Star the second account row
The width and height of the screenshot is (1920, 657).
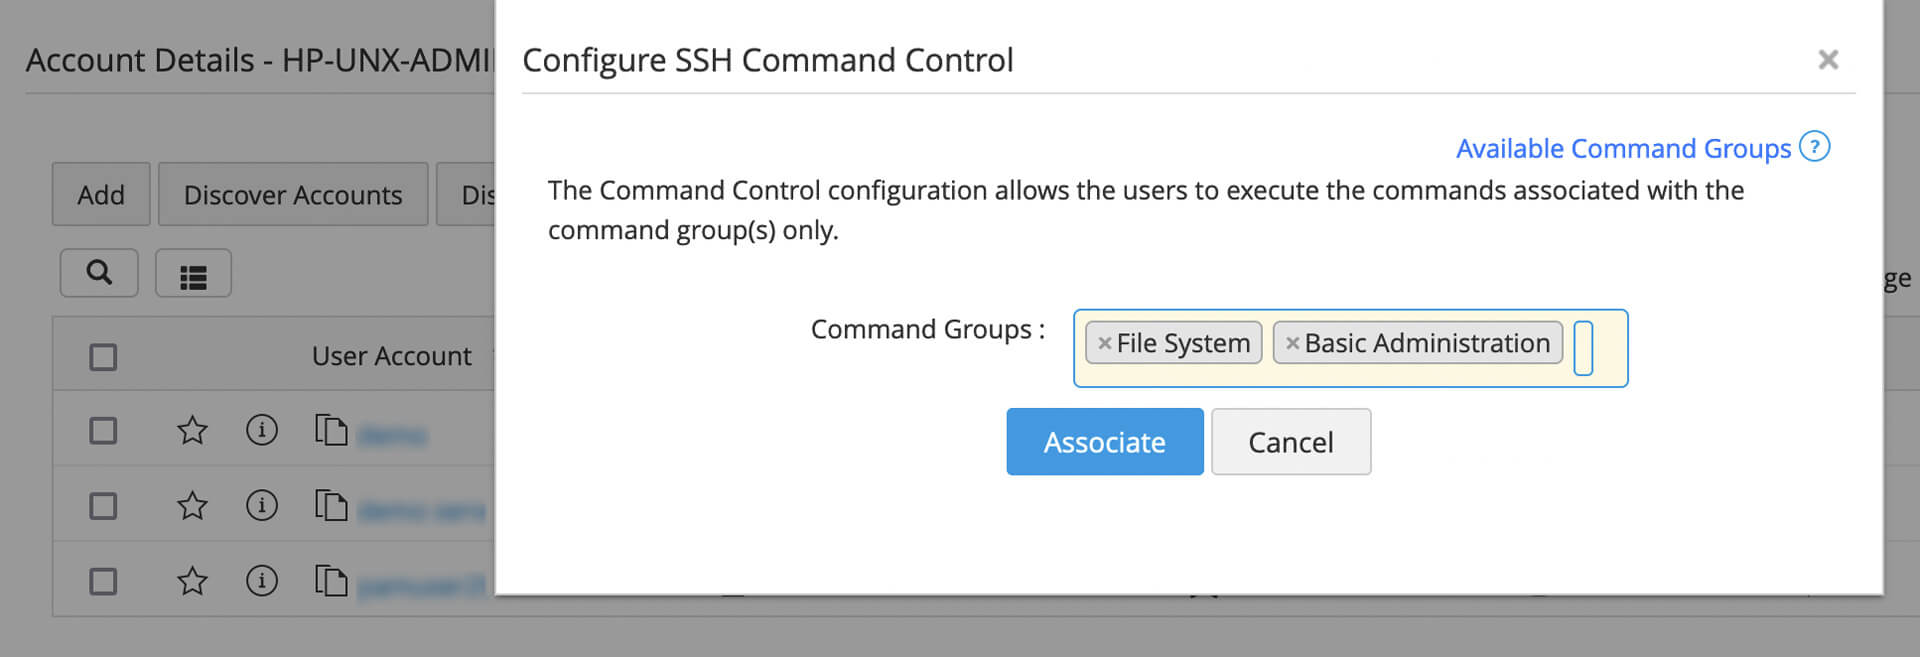tap(192, 506)
